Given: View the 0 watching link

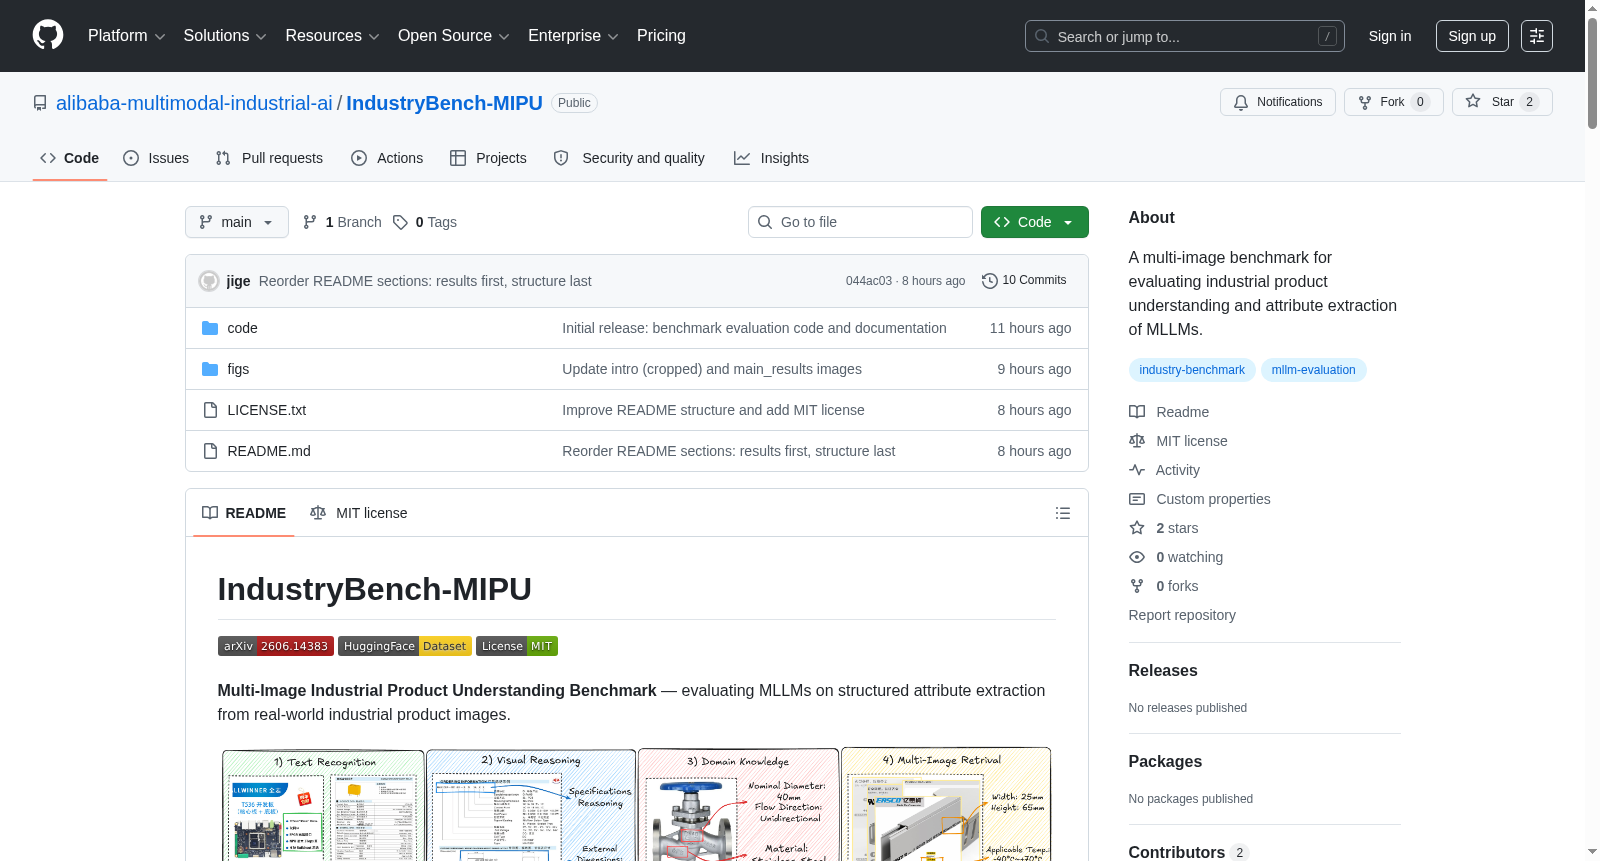Looking at the screenshot, I should tap(1176, 557).
